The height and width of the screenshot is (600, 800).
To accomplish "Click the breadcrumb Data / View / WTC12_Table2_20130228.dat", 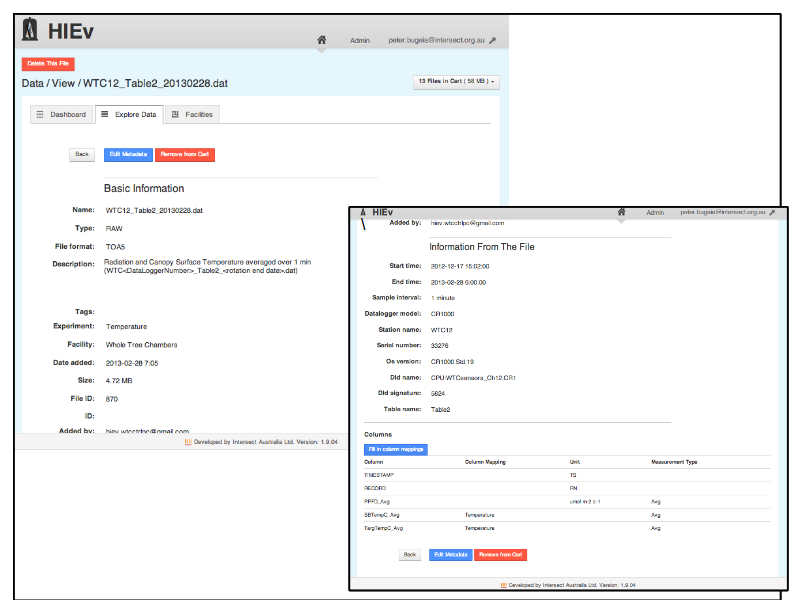I will click(124, 83).
